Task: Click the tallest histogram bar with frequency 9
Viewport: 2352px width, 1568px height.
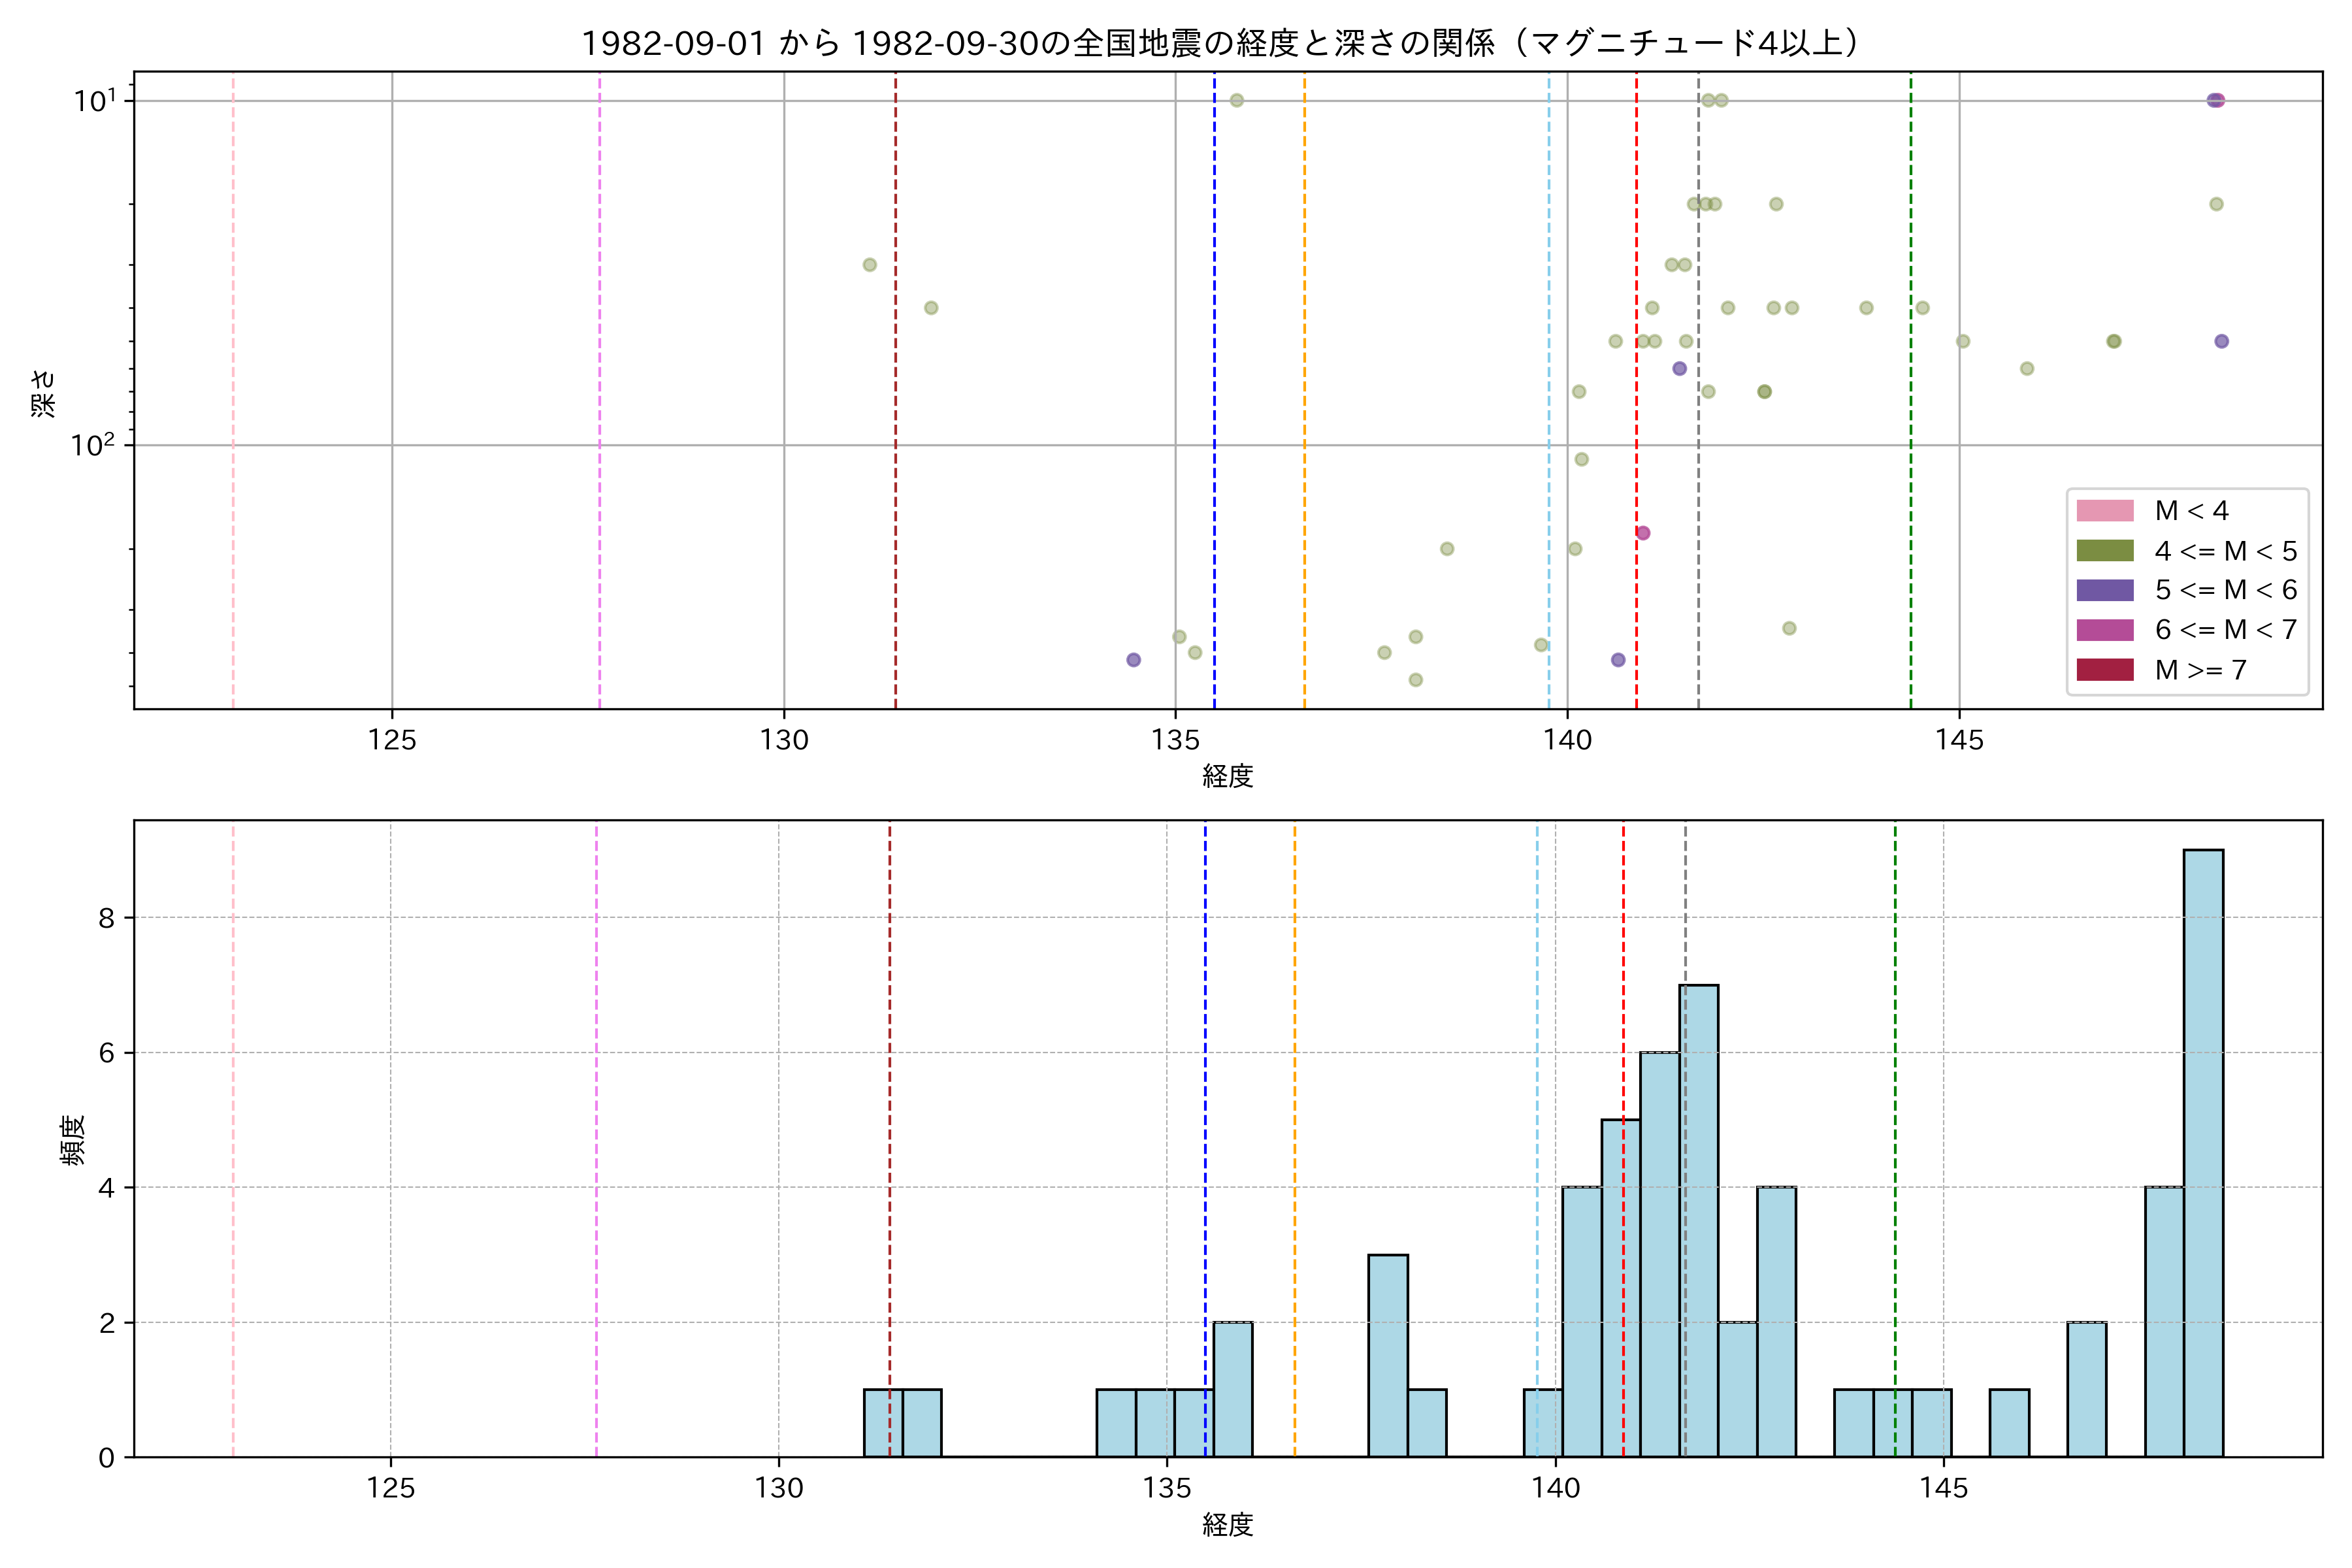Action: tap(2203, 1150)
